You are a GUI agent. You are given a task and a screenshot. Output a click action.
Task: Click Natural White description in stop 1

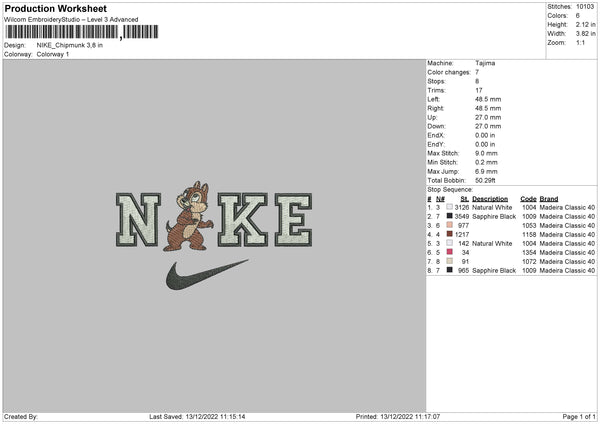pyautogui.click(x=492, y=207)
